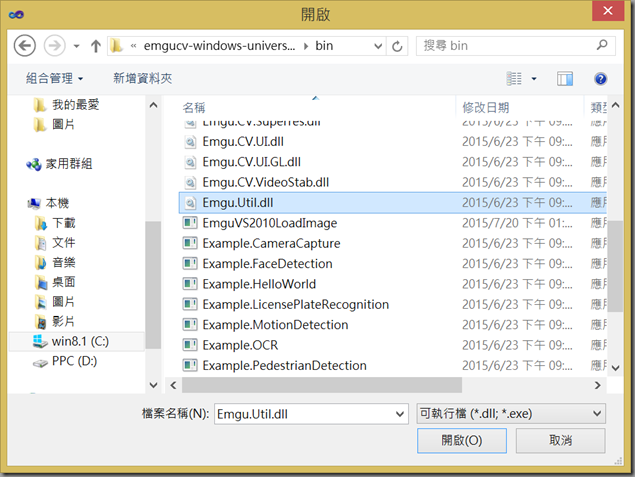Select Example.OCR application icon

(x=190, y=345)
